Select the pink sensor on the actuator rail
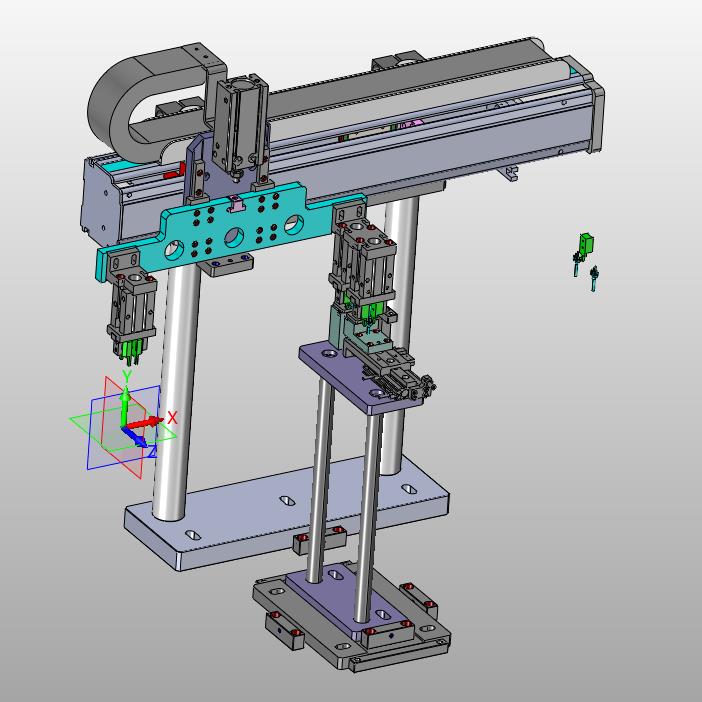Screen dimensions: 702x702 click(x=411, y=124)
